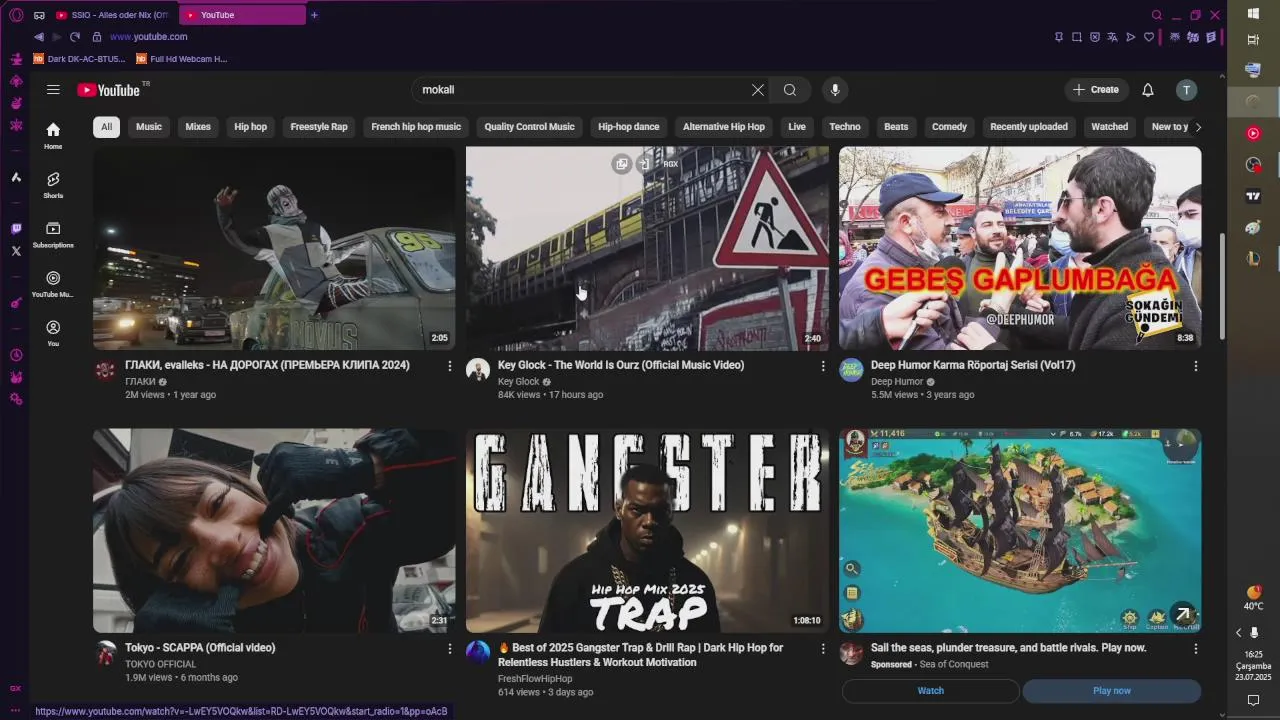Click the Watch button on ad
Image resolution: width=1280 pixels, height=720 pixels.
[x=931, y=691]
